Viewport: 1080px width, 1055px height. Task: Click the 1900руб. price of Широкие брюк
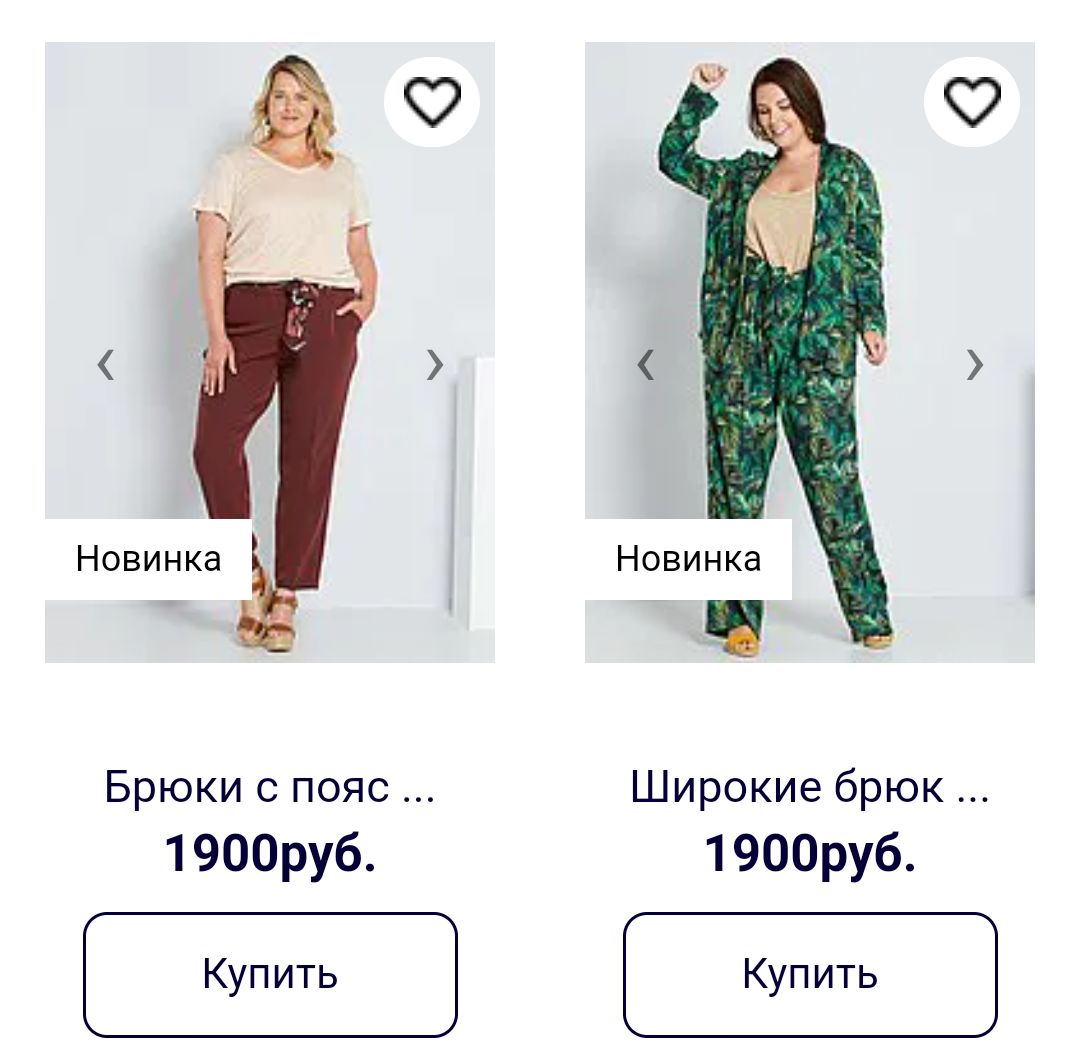tap(810, 854)
